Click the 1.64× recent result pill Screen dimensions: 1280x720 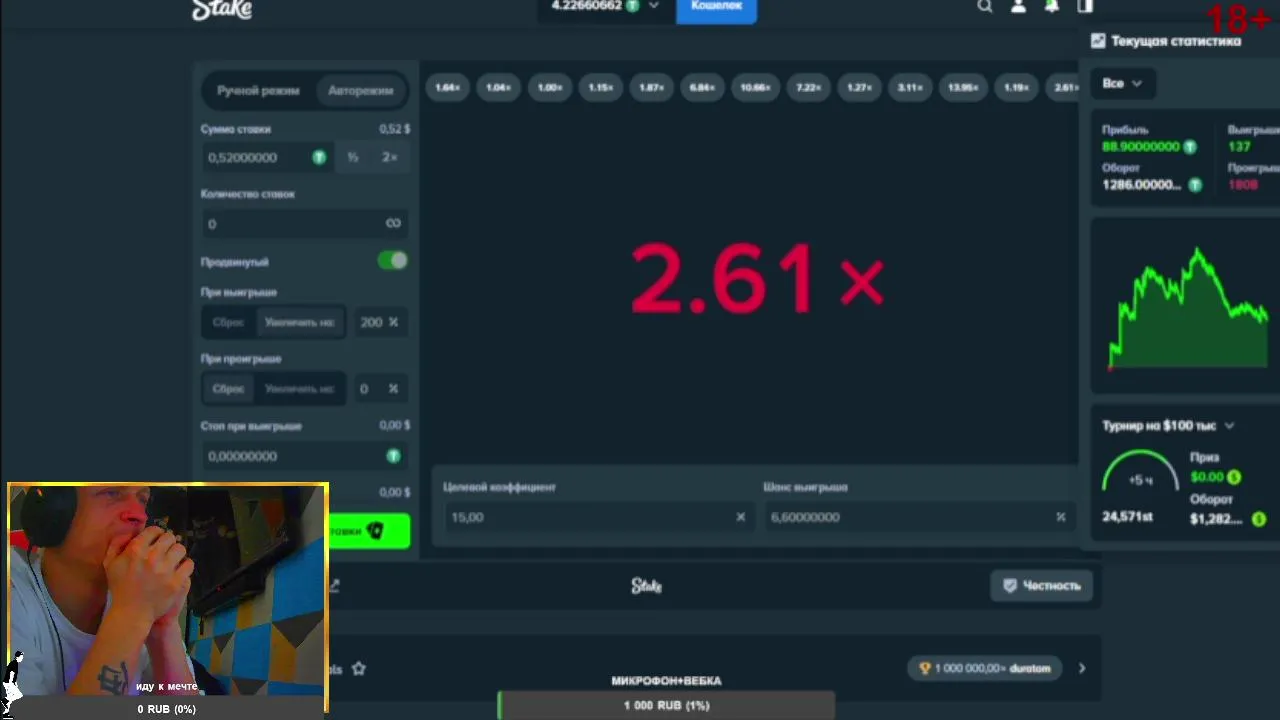click(447, 88)
